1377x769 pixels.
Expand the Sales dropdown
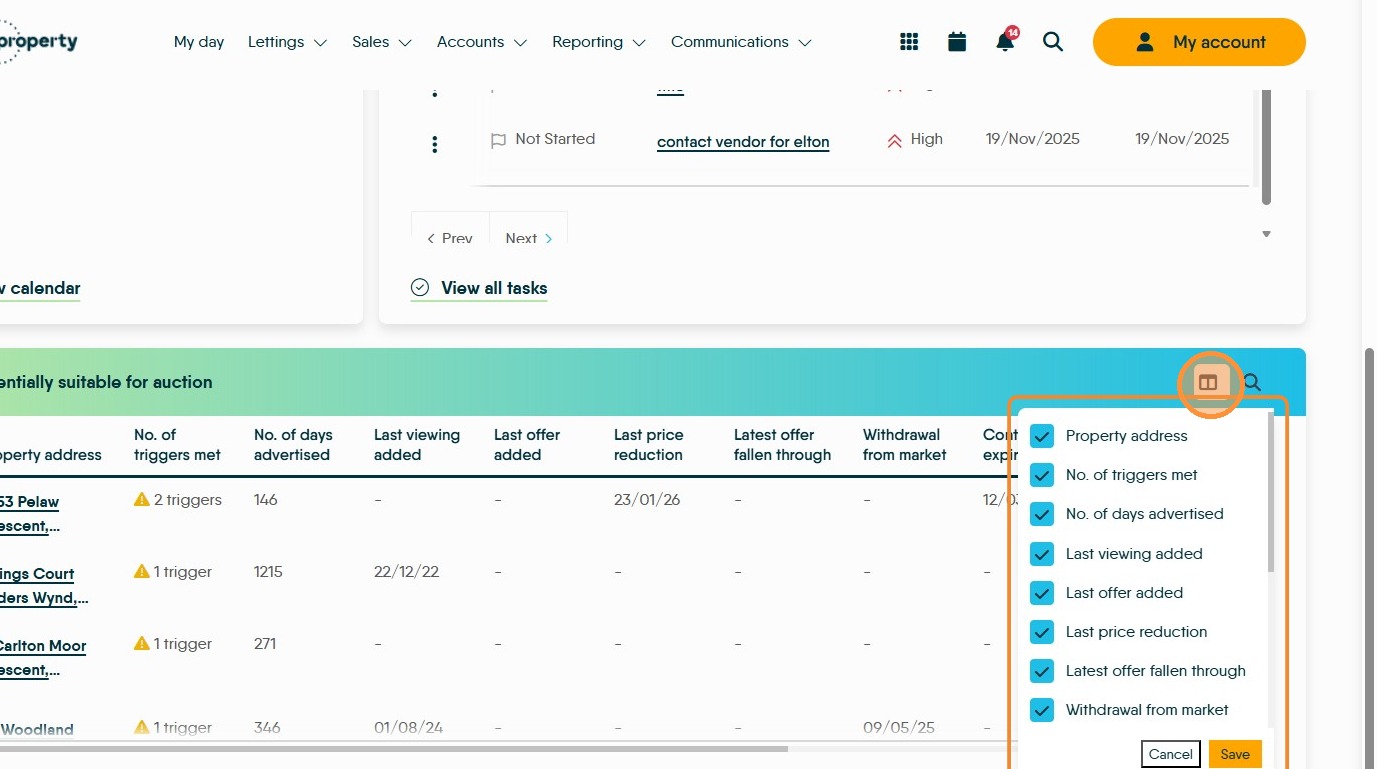click(x=382, y=42)
